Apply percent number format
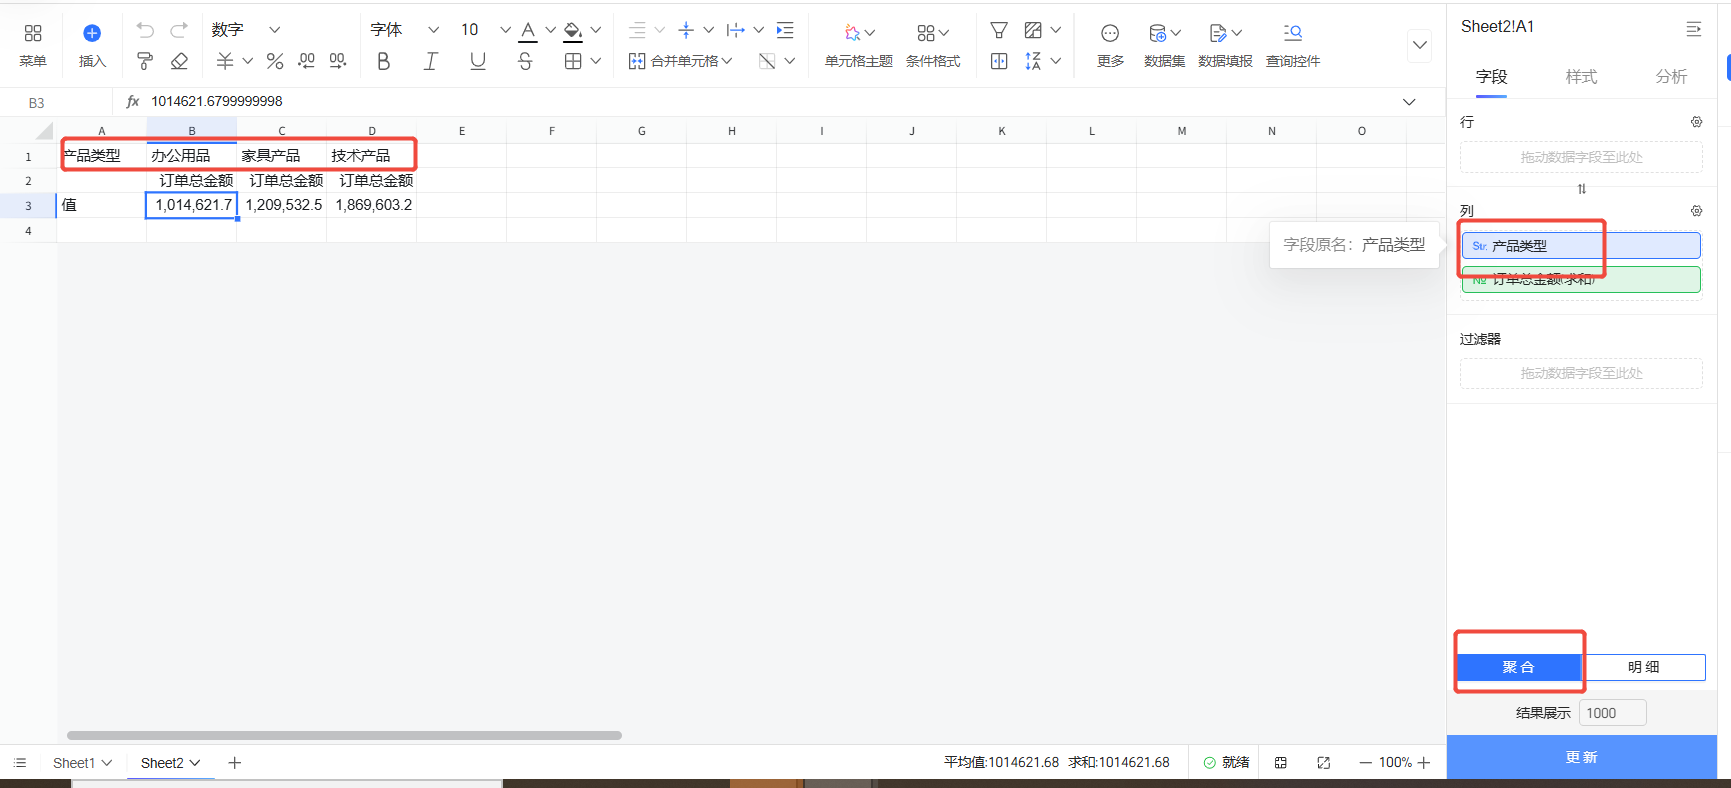 (275, 62)
